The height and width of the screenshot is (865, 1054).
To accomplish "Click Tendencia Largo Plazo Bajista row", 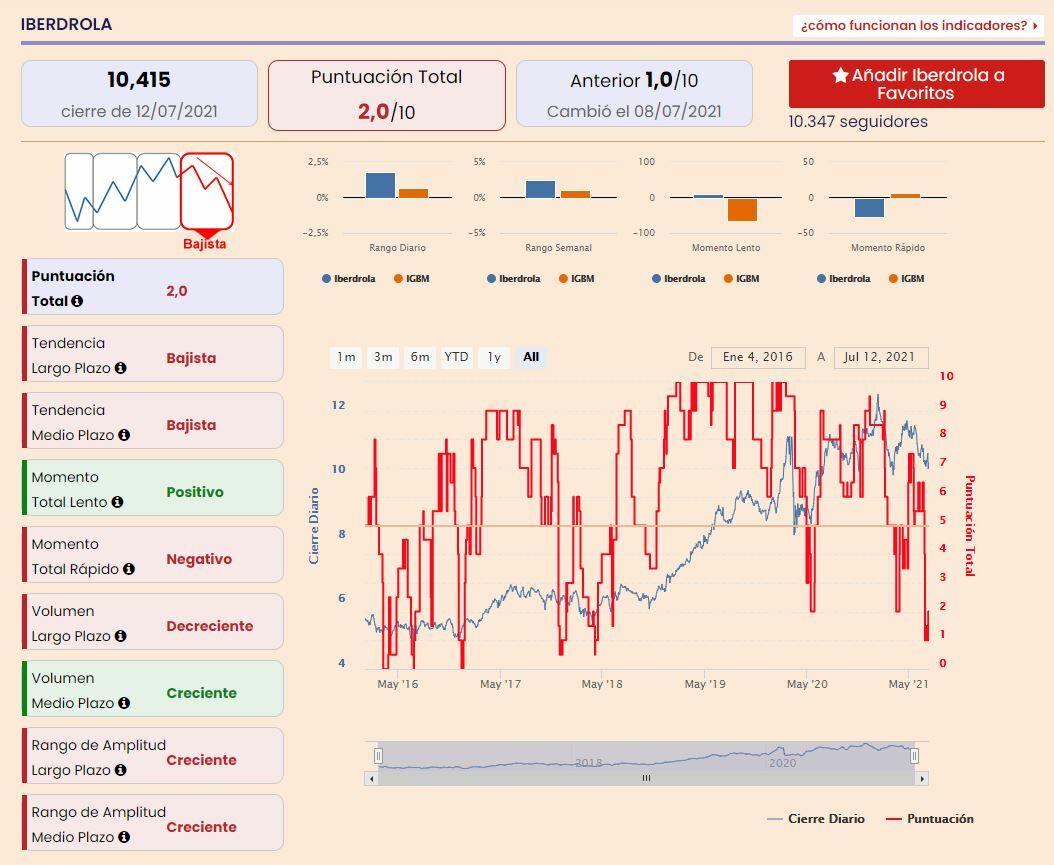I will click(x=153, y=354).
